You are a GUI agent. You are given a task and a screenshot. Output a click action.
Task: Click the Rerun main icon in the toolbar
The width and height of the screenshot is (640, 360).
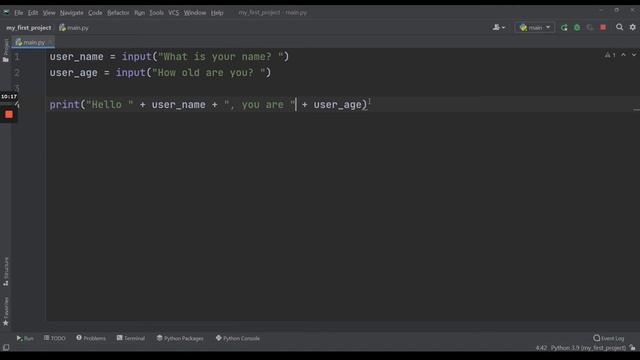564,27
